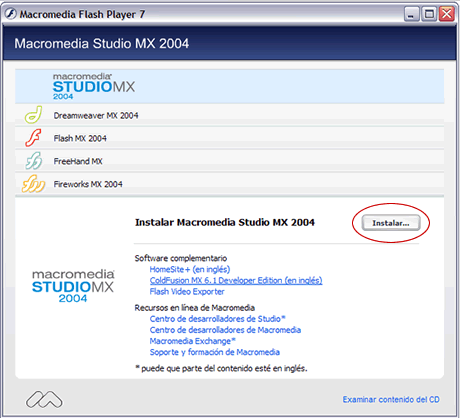Click the Studio MX 2004 header logo
Viewport: 460px width, 418px height.
[94, 87]
